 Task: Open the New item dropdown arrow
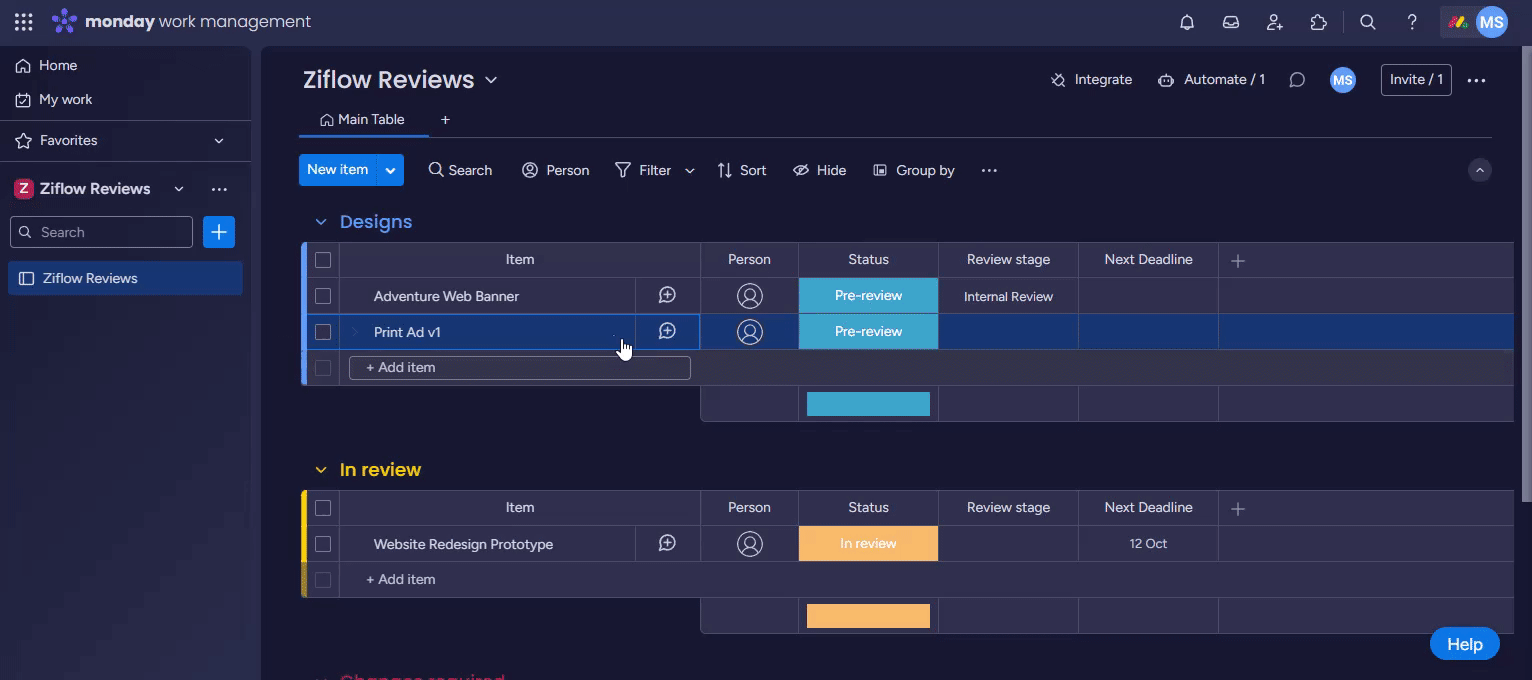coord(390,170)
